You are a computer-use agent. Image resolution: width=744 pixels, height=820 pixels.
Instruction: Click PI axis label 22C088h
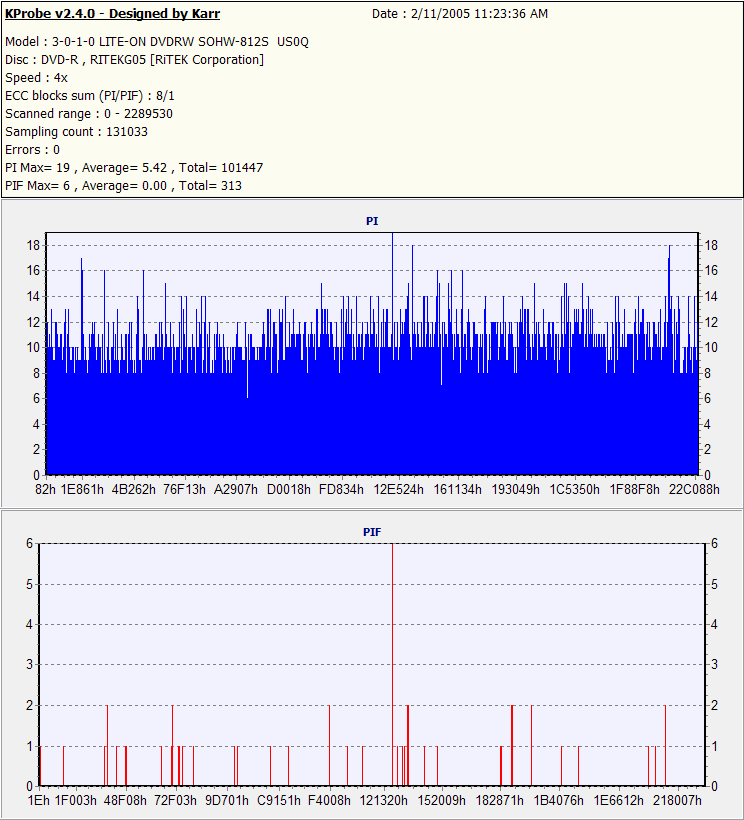click(x=694, y=490)
